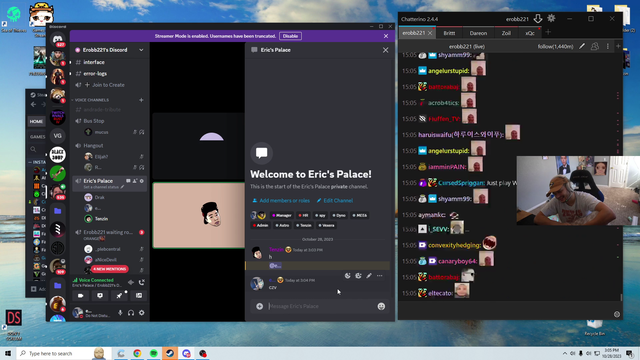Click the New Mentions red pill

click(x=110, y=269)
